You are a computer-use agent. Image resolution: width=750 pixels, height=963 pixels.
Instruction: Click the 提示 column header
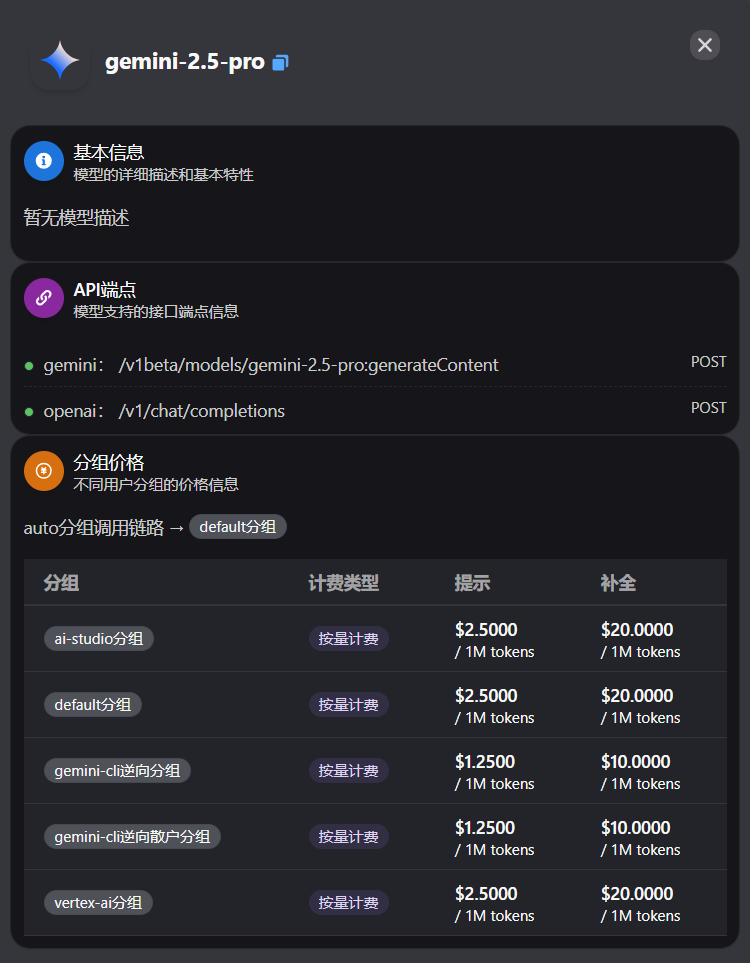click(472, 583)
